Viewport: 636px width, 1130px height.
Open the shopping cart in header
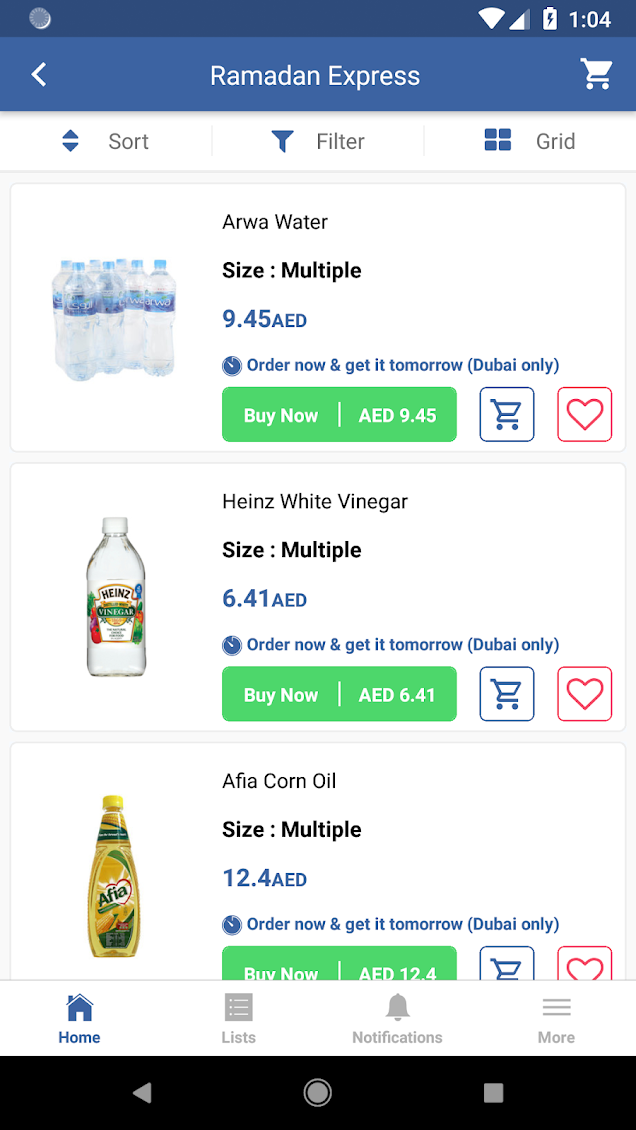[x=597, y=74]
